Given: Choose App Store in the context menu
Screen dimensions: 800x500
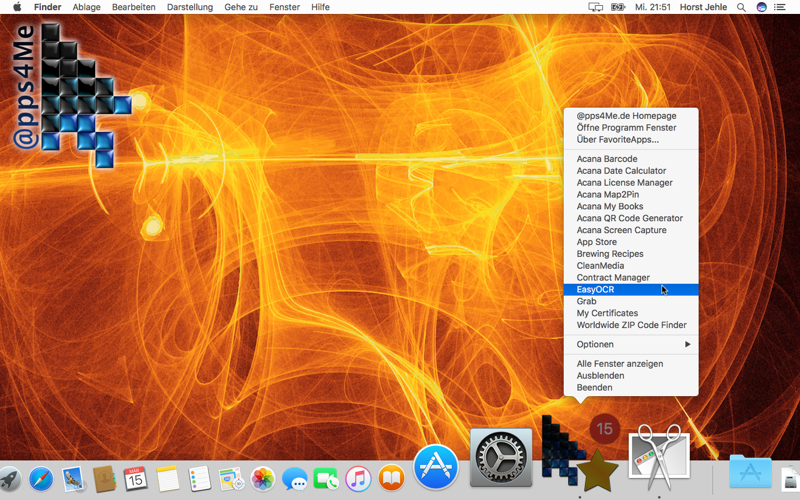Looking at the screenshot, I should click(x=631, y=242).
